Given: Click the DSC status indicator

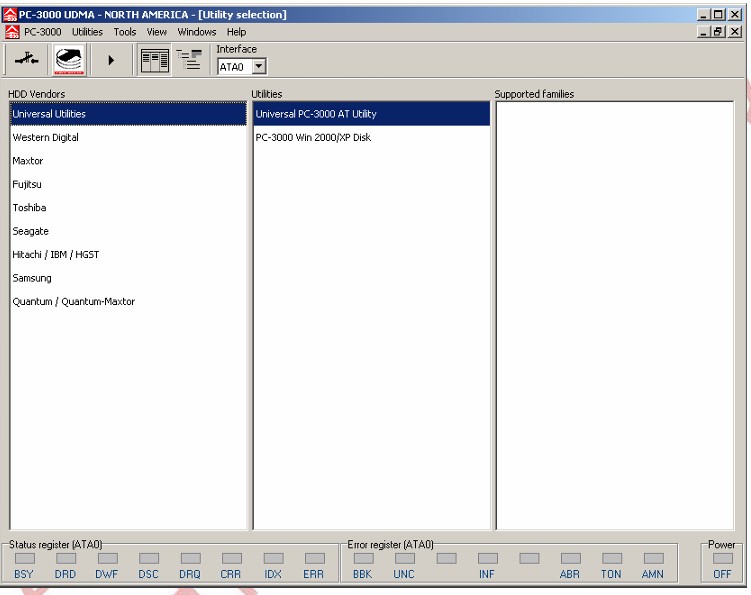Looking at the screenshot, I should pos(149,559).
